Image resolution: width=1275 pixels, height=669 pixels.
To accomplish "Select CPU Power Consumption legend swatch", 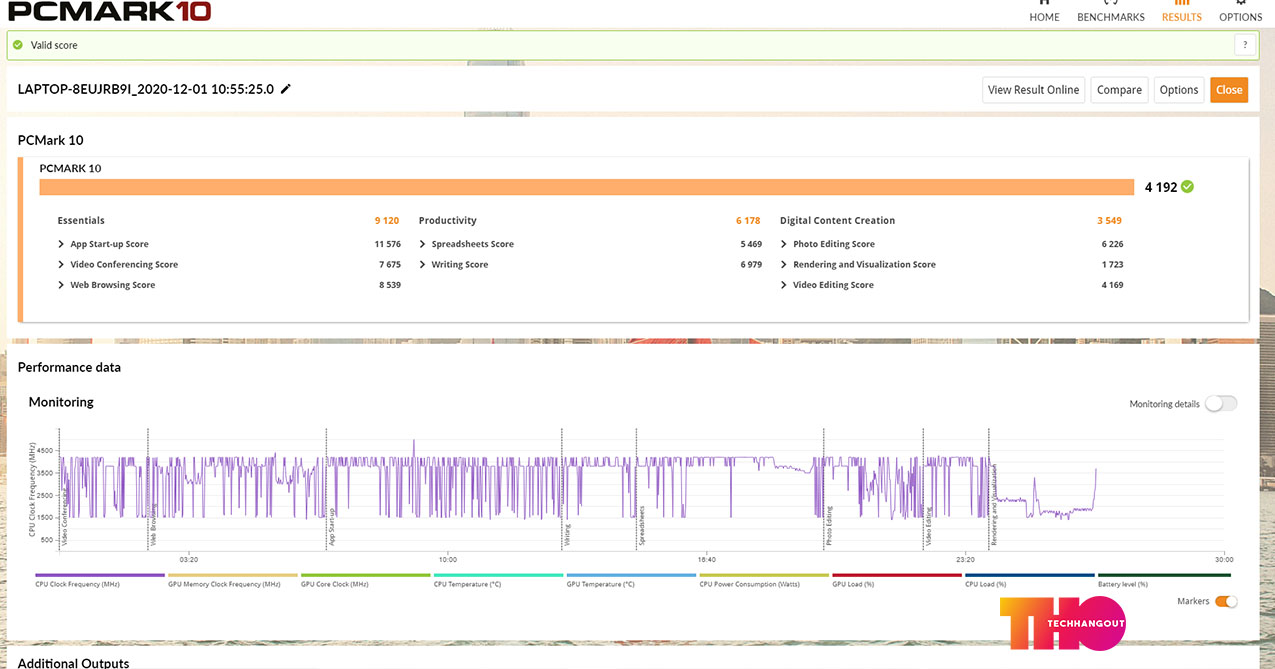I will [764, 575].
